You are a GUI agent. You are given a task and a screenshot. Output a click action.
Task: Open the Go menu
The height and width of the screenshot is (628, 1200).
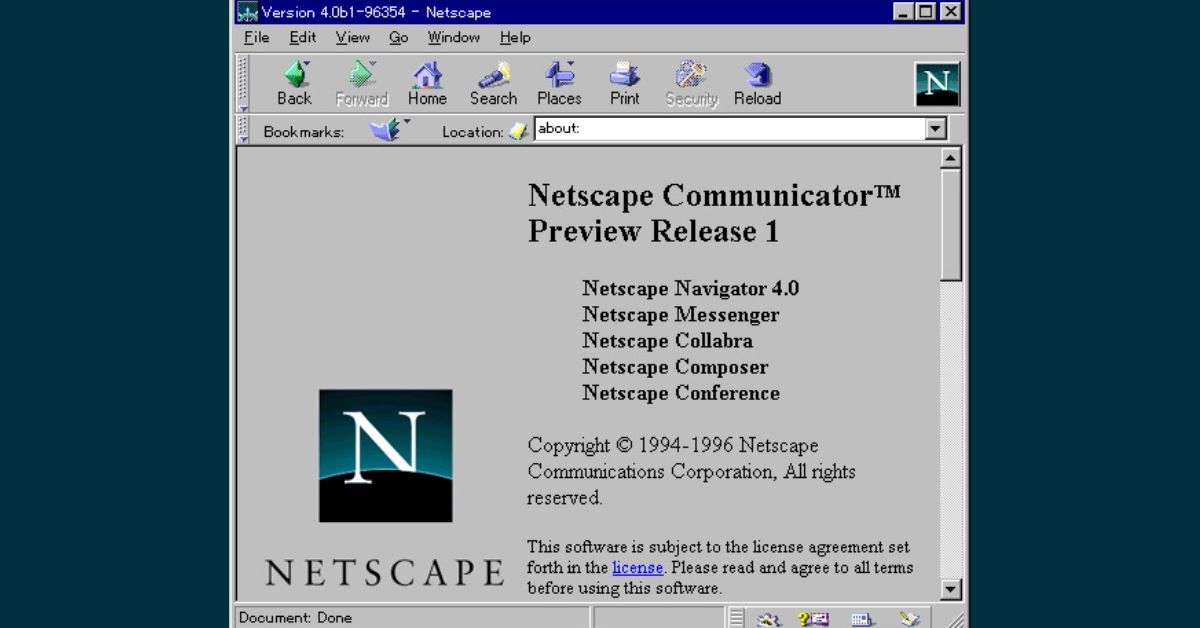click(x=399, y=37)
